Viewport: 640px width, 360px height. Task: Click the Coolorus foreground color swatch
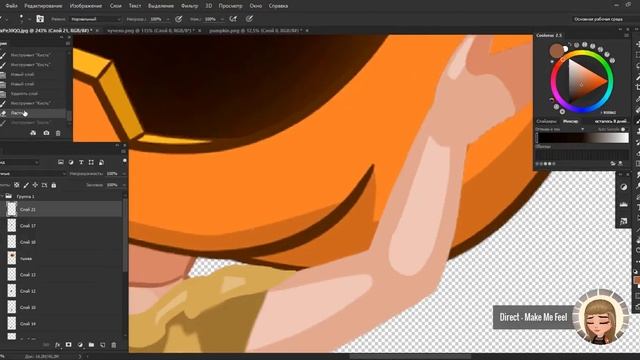(556, 51)
